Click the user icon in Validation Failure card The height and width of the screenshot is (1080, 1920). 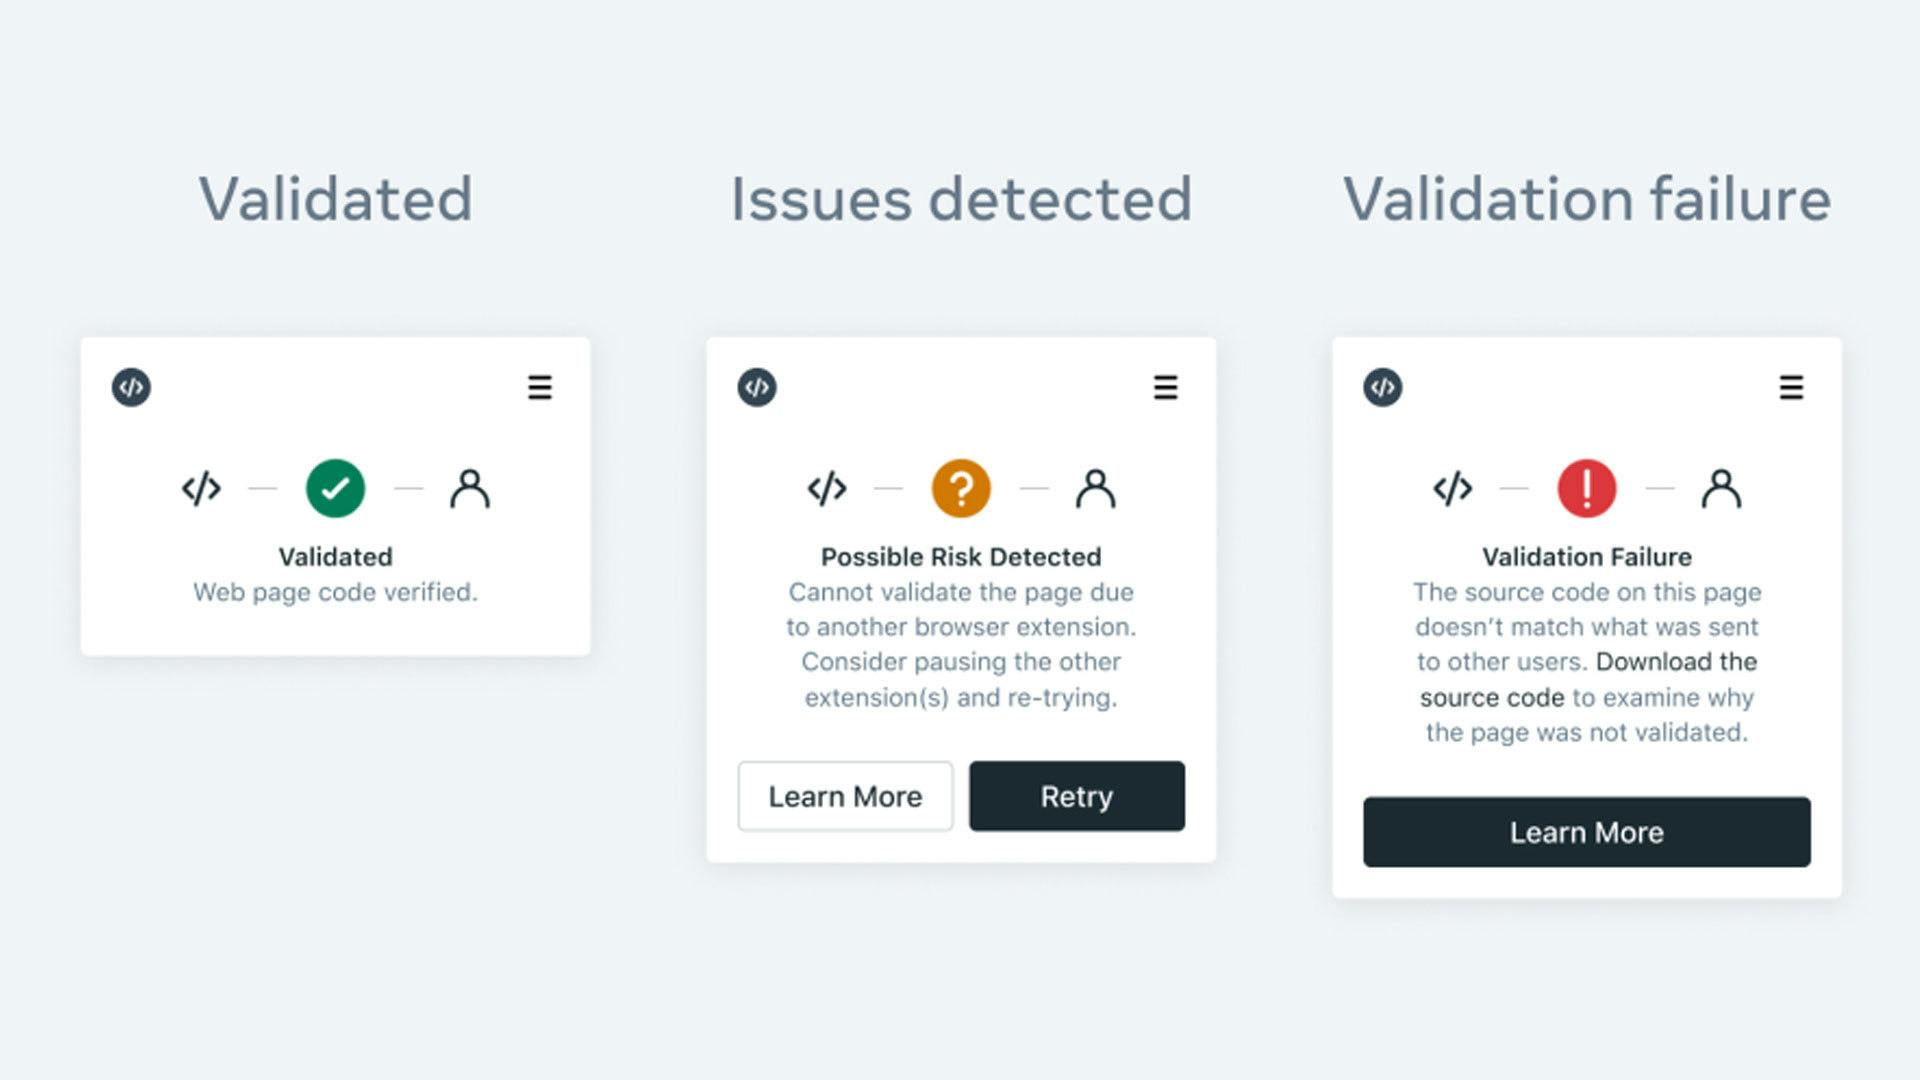pos(1722,488)
